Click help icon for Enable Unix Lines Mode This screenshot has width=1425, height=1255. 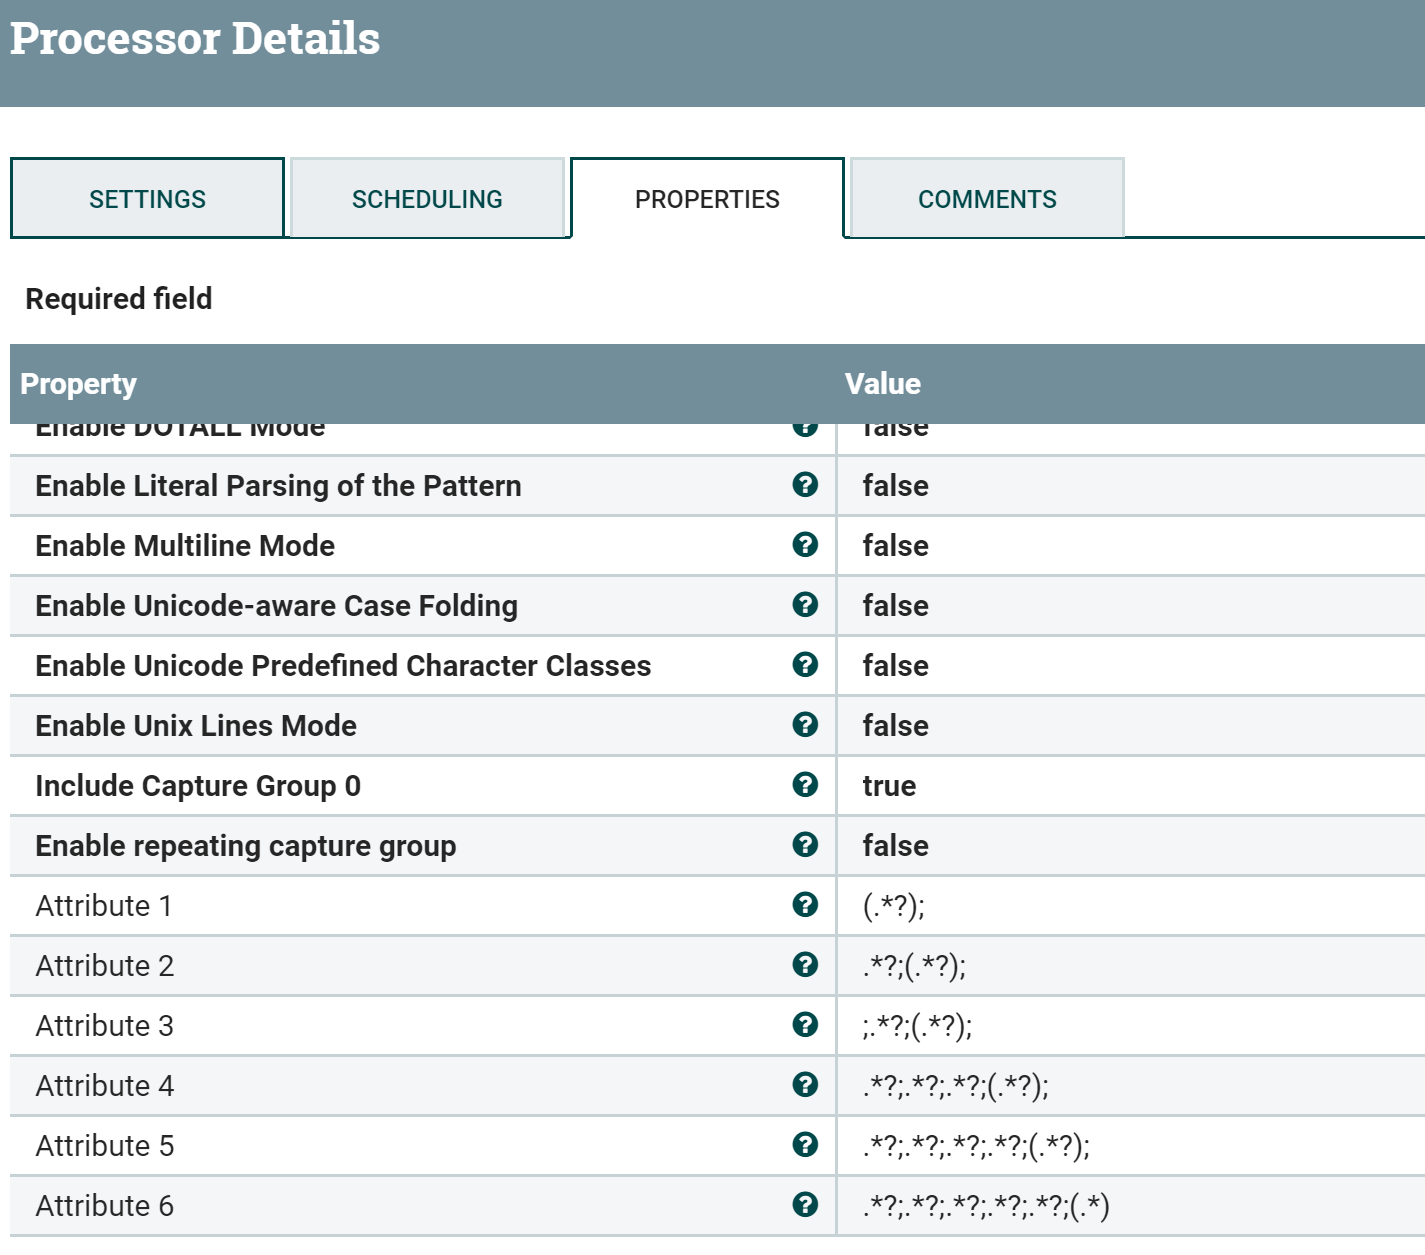coord(805,725)
